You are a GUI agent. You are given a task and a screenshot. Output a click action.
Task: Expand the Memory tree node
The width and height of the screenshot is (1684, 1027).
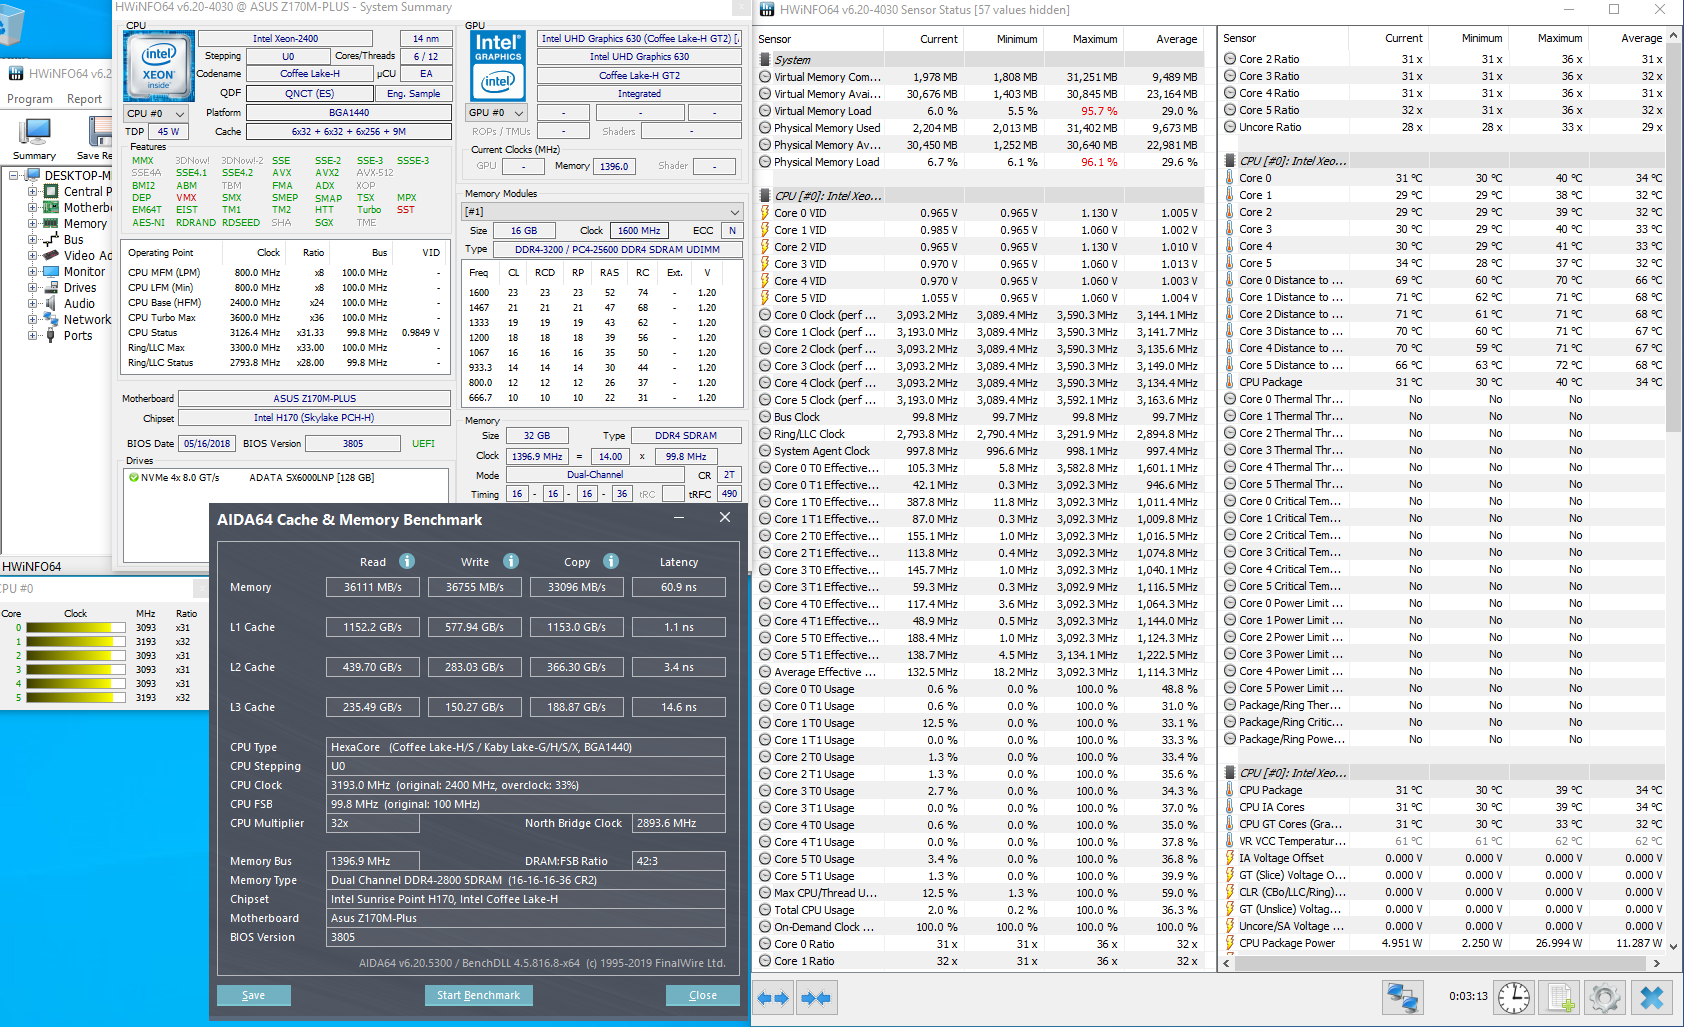coord(32,223)
